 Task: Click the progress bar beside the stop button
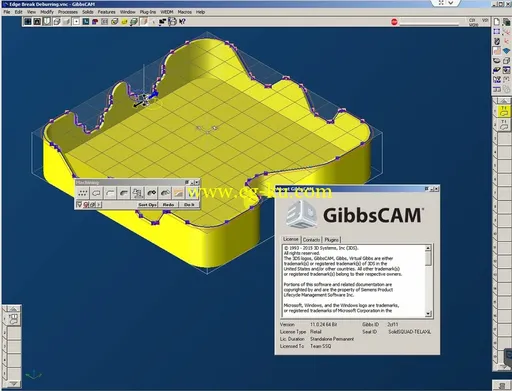429,24
